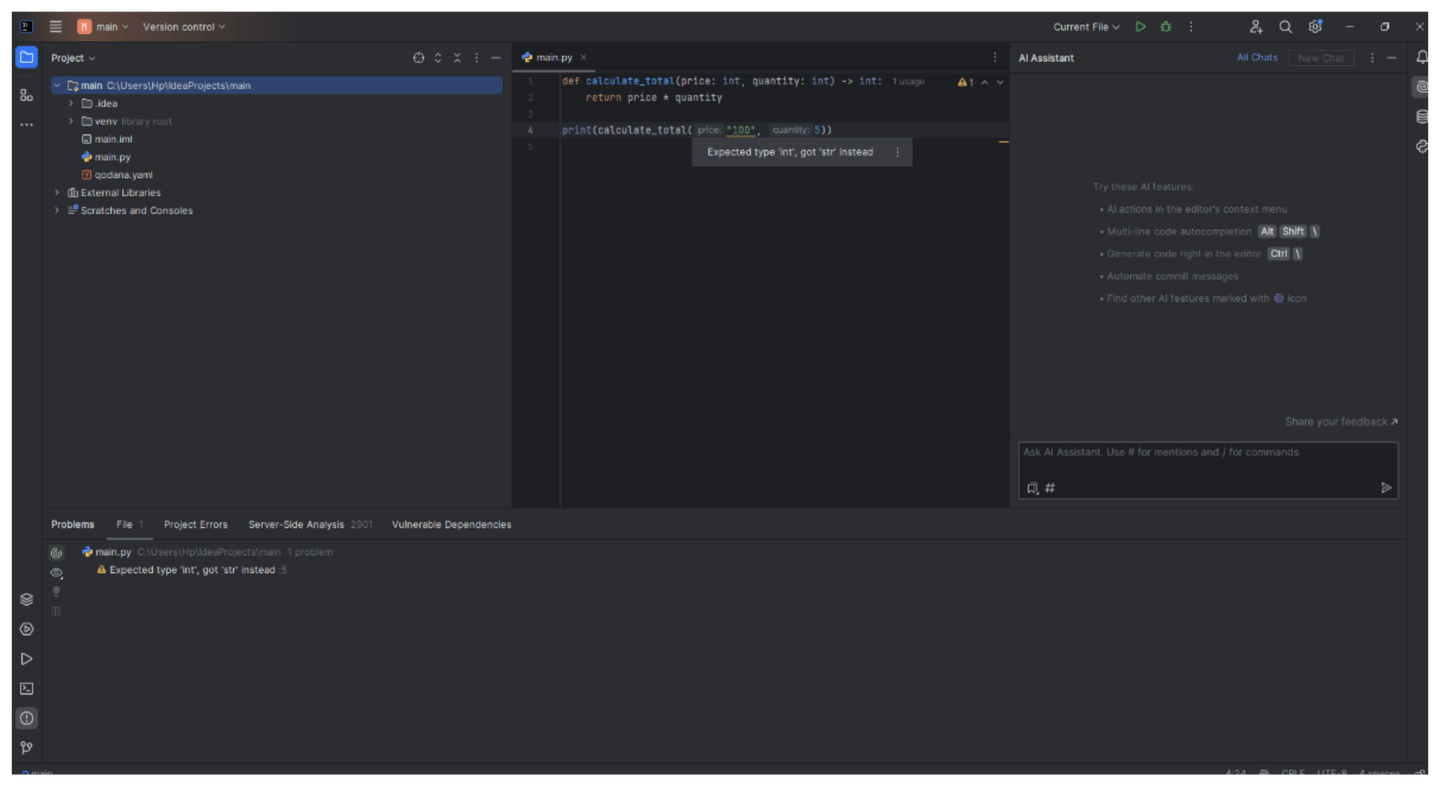Click Expand Selected arrows in Project panel
This screenshot has width=1440, height=787.
coord(438,58)
